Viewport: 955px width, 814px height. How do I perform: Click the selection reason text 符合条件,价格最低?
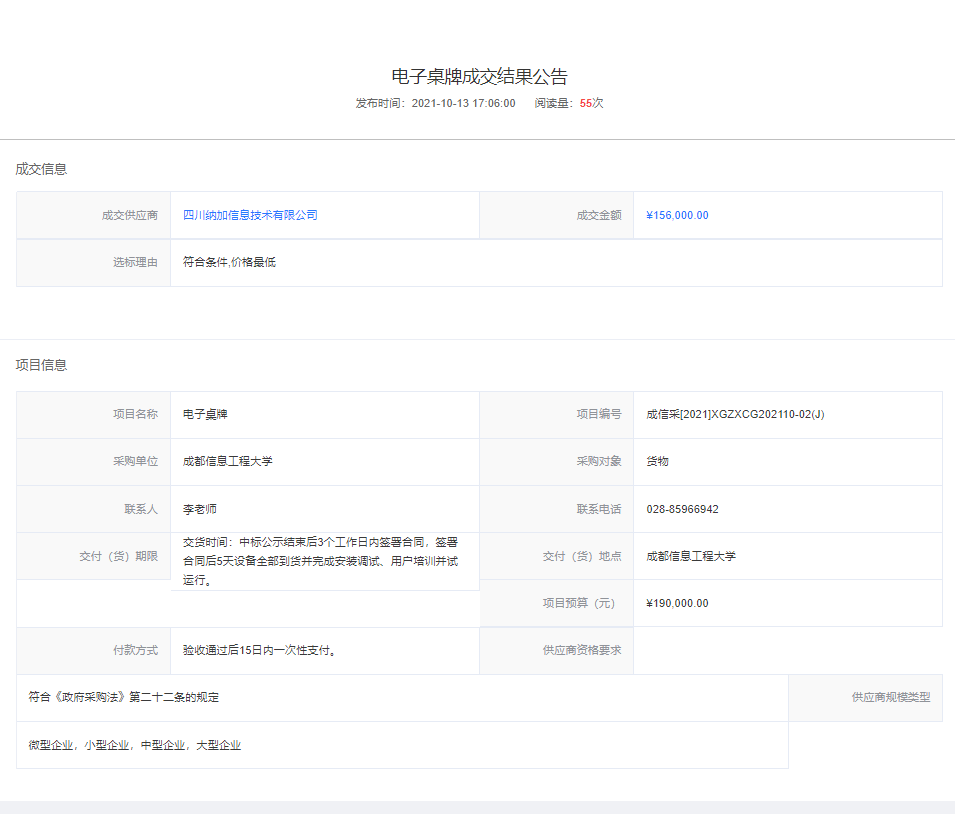[229, 262]
